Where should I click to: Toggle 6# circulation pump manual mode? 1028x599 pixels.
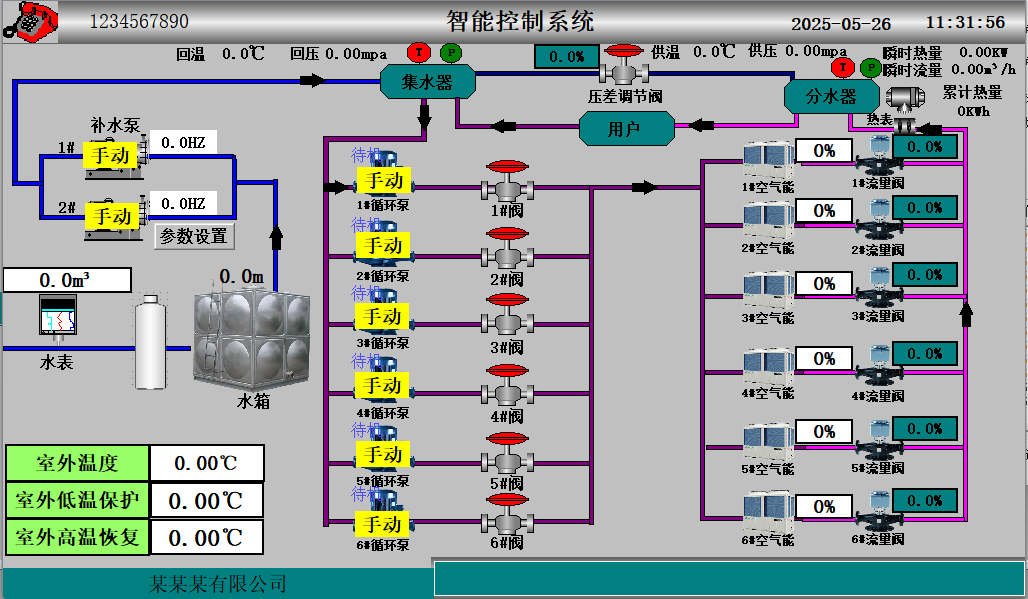click(383, 524)
